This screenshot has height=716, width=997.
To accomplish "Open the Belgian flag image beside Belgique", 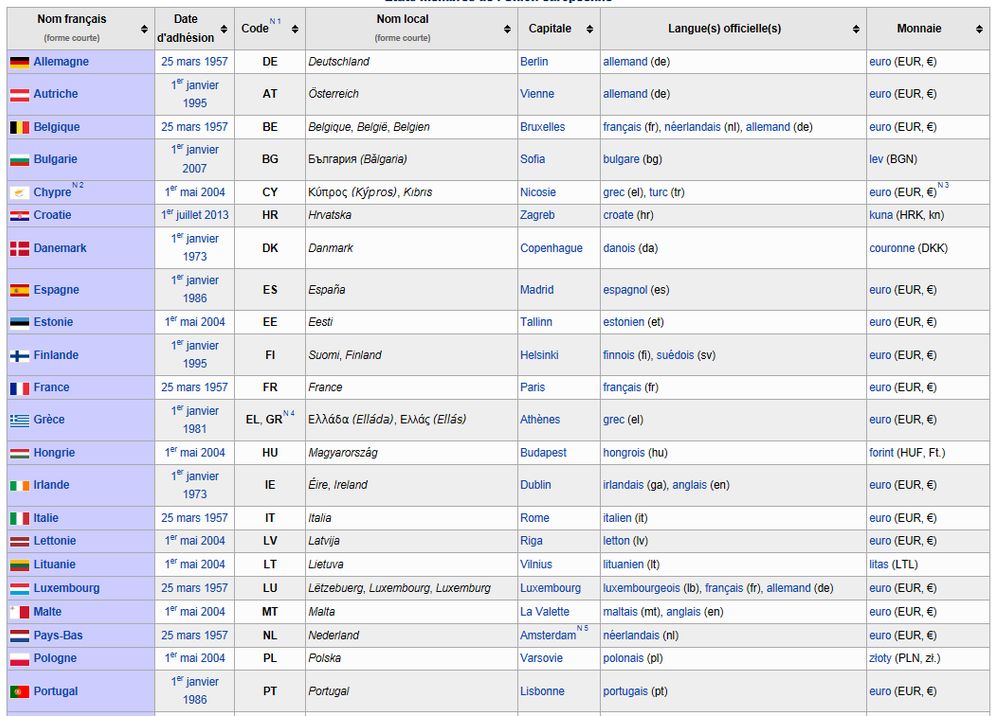I will 20,128.
